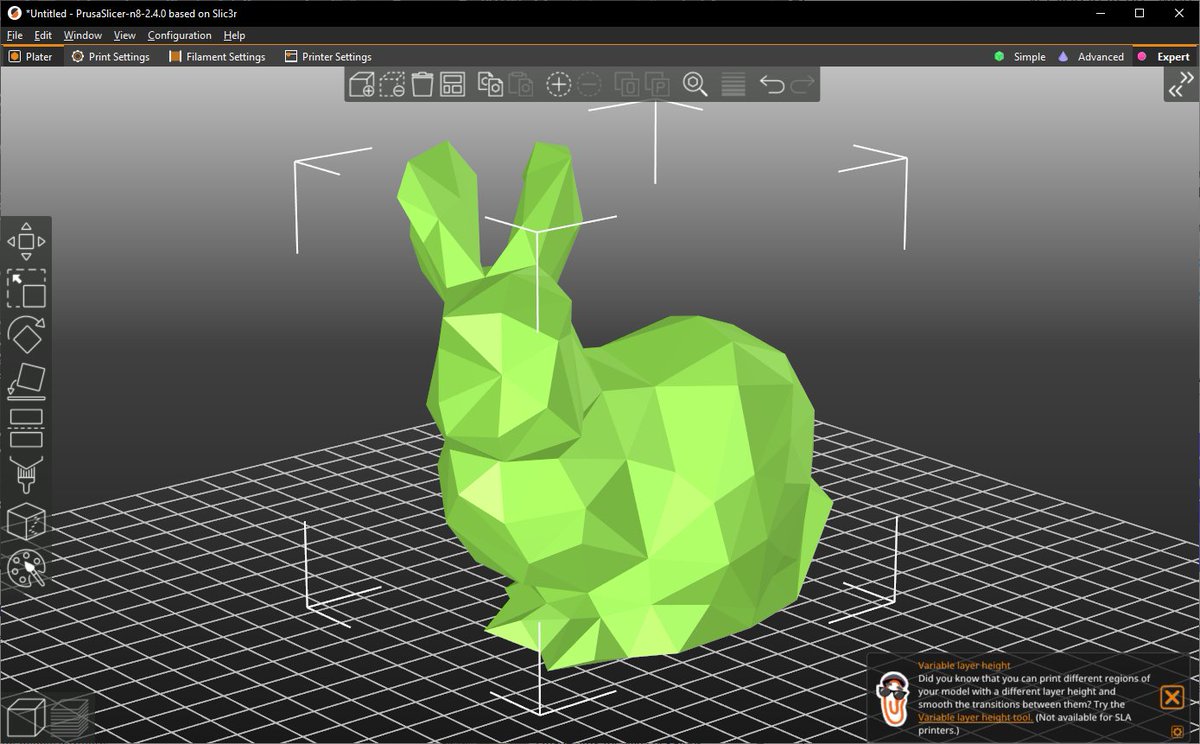This screenshot has width=1200, height=744.
Task: Switch to the Plater tab
Action: coord(31,57)
